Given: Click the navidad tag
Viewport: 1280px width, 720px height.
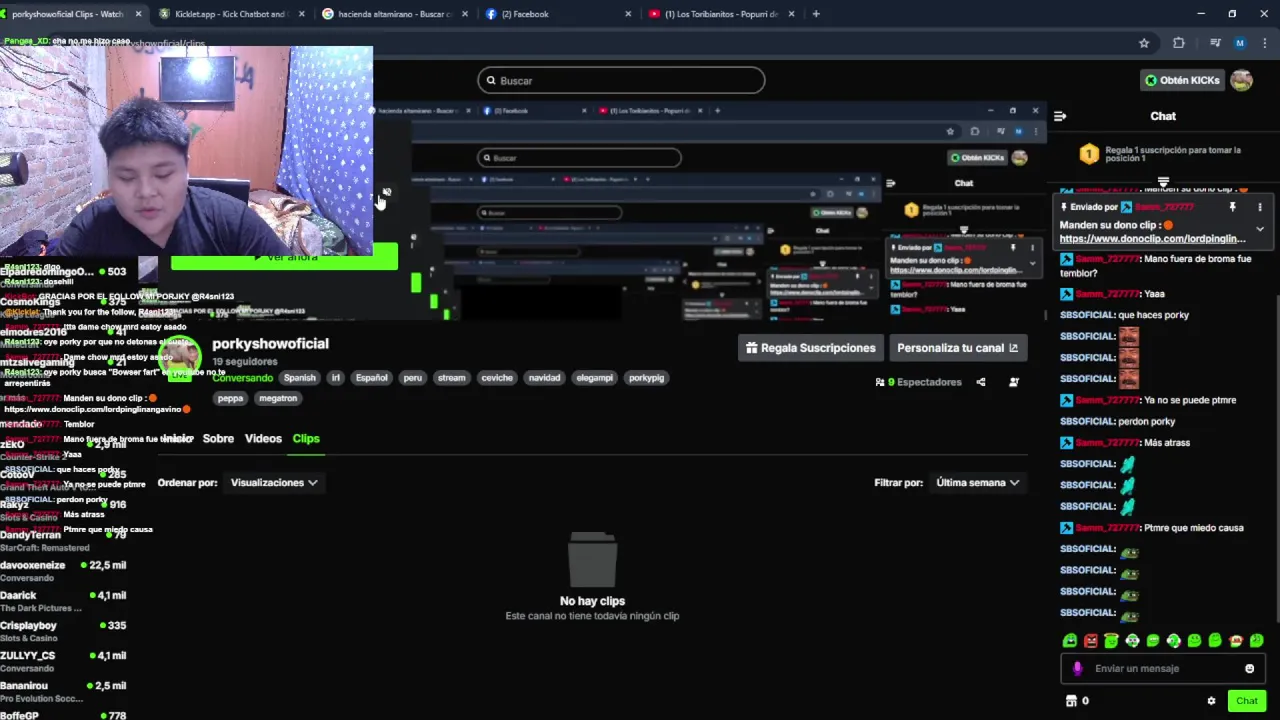Looking at the screenshot, I should (544, 378).
